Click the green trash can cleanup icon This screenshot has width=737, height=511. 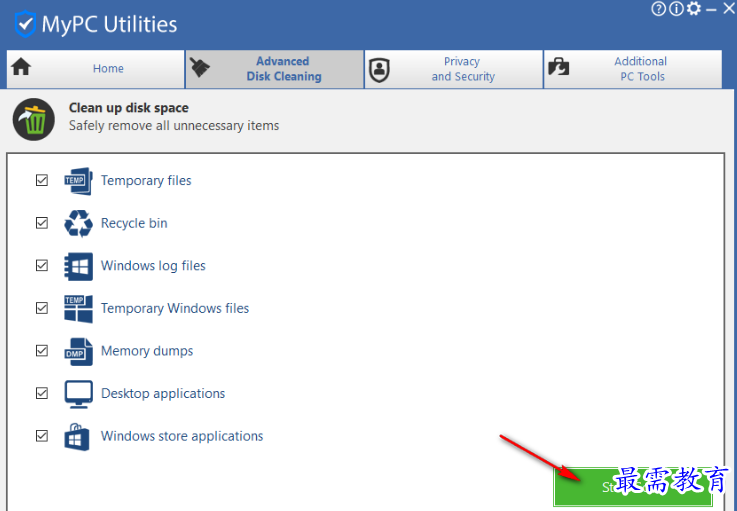pyautogui.click(x=33, y=119)
